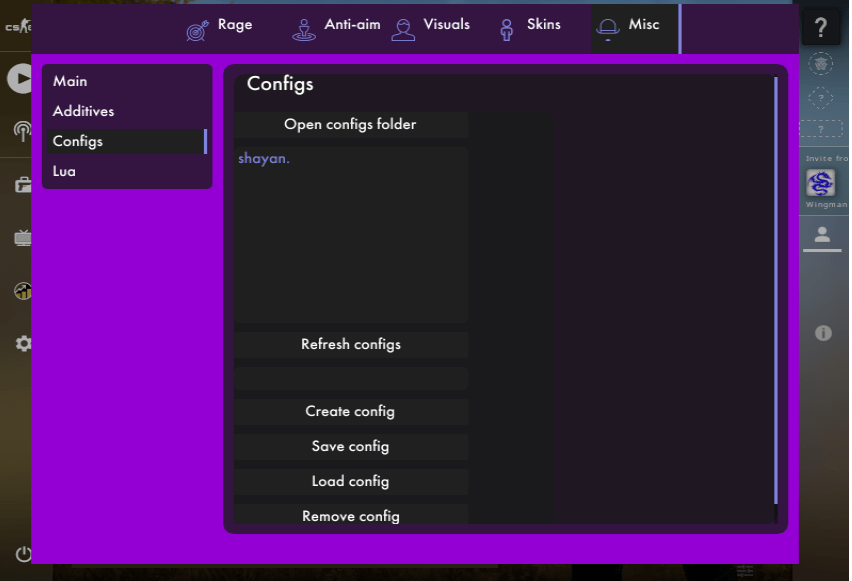Click the Visuals head icon
The image size is (852, 581).
pyautogui.click(x=403, y=30)
